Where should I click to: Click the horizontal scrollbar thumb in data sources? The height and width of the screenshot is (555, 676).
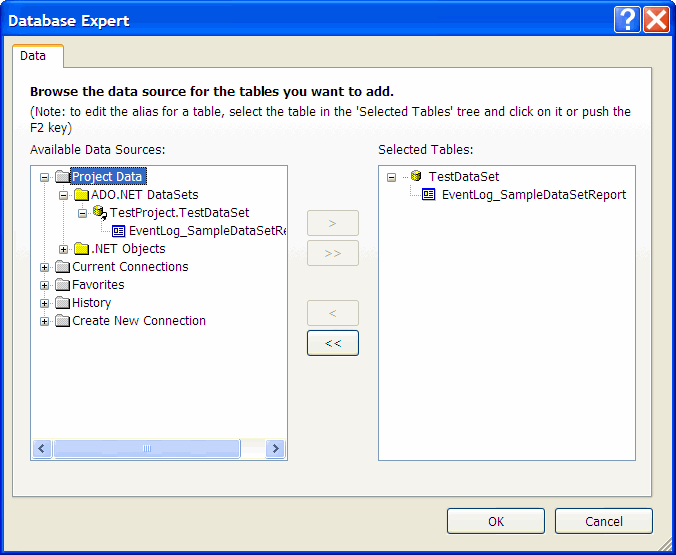coord(147,450)
